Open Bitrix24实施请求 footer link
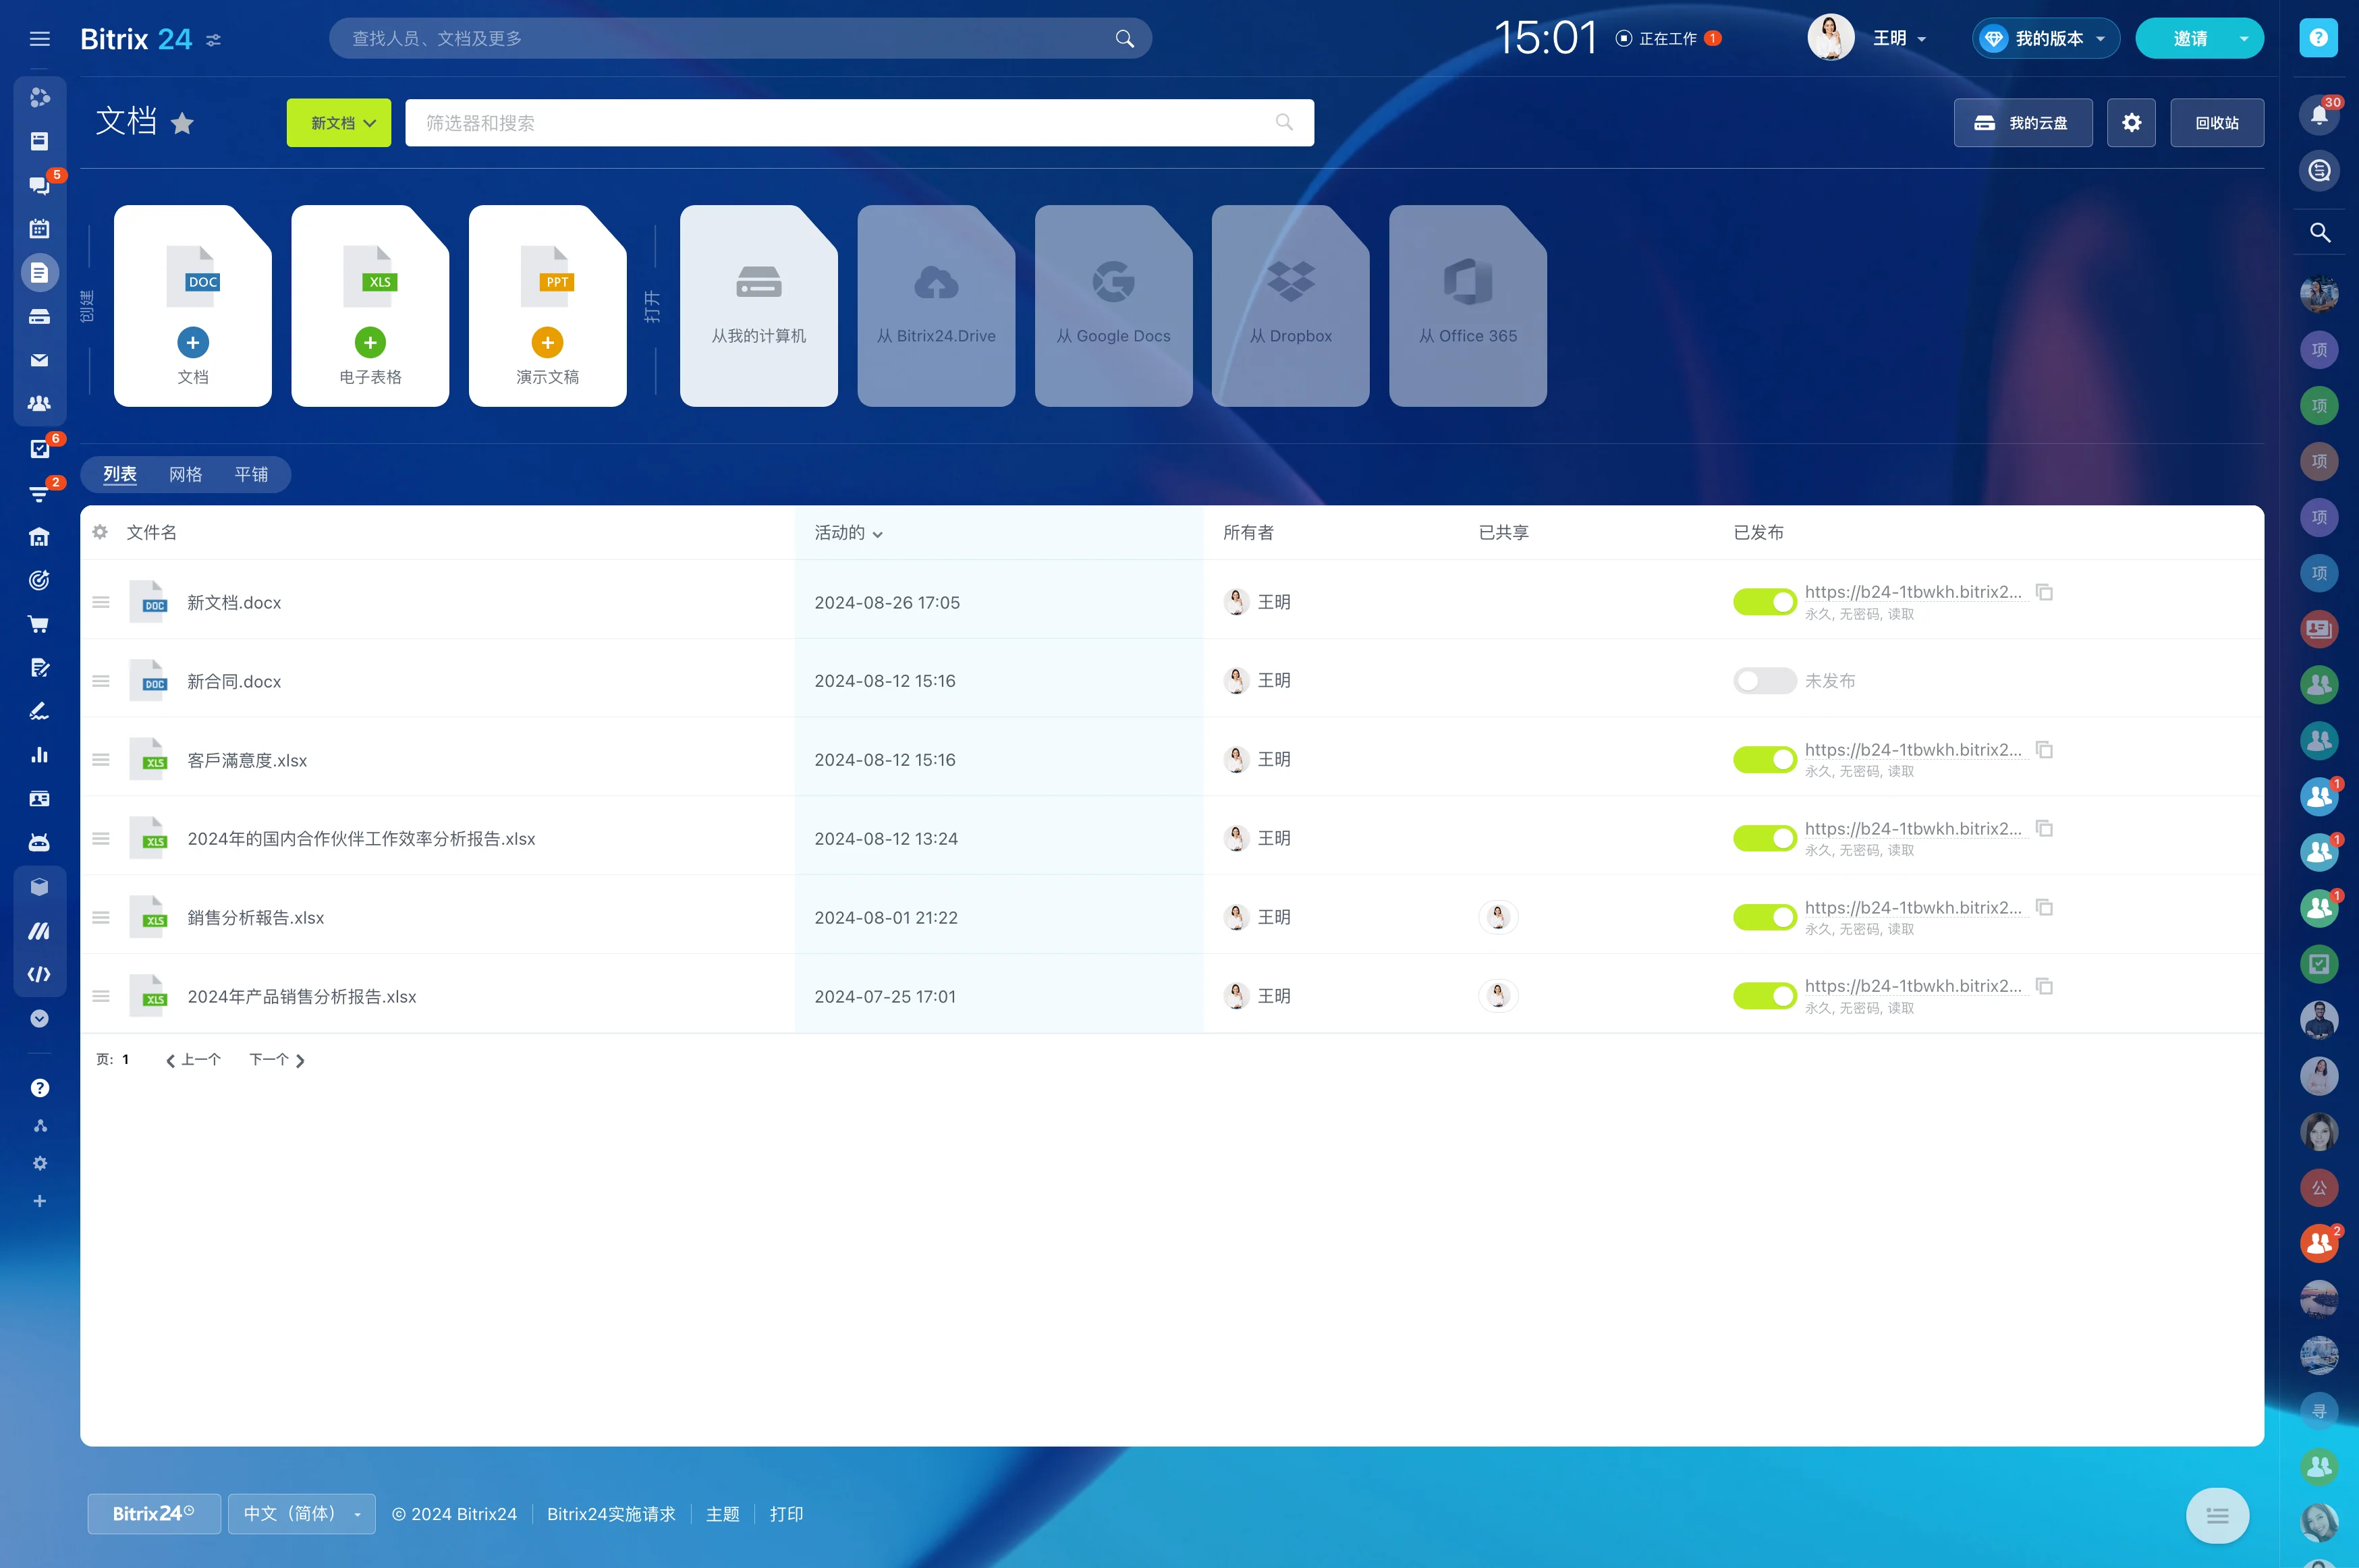The image size is (2359, 1568). point(611,1514)
